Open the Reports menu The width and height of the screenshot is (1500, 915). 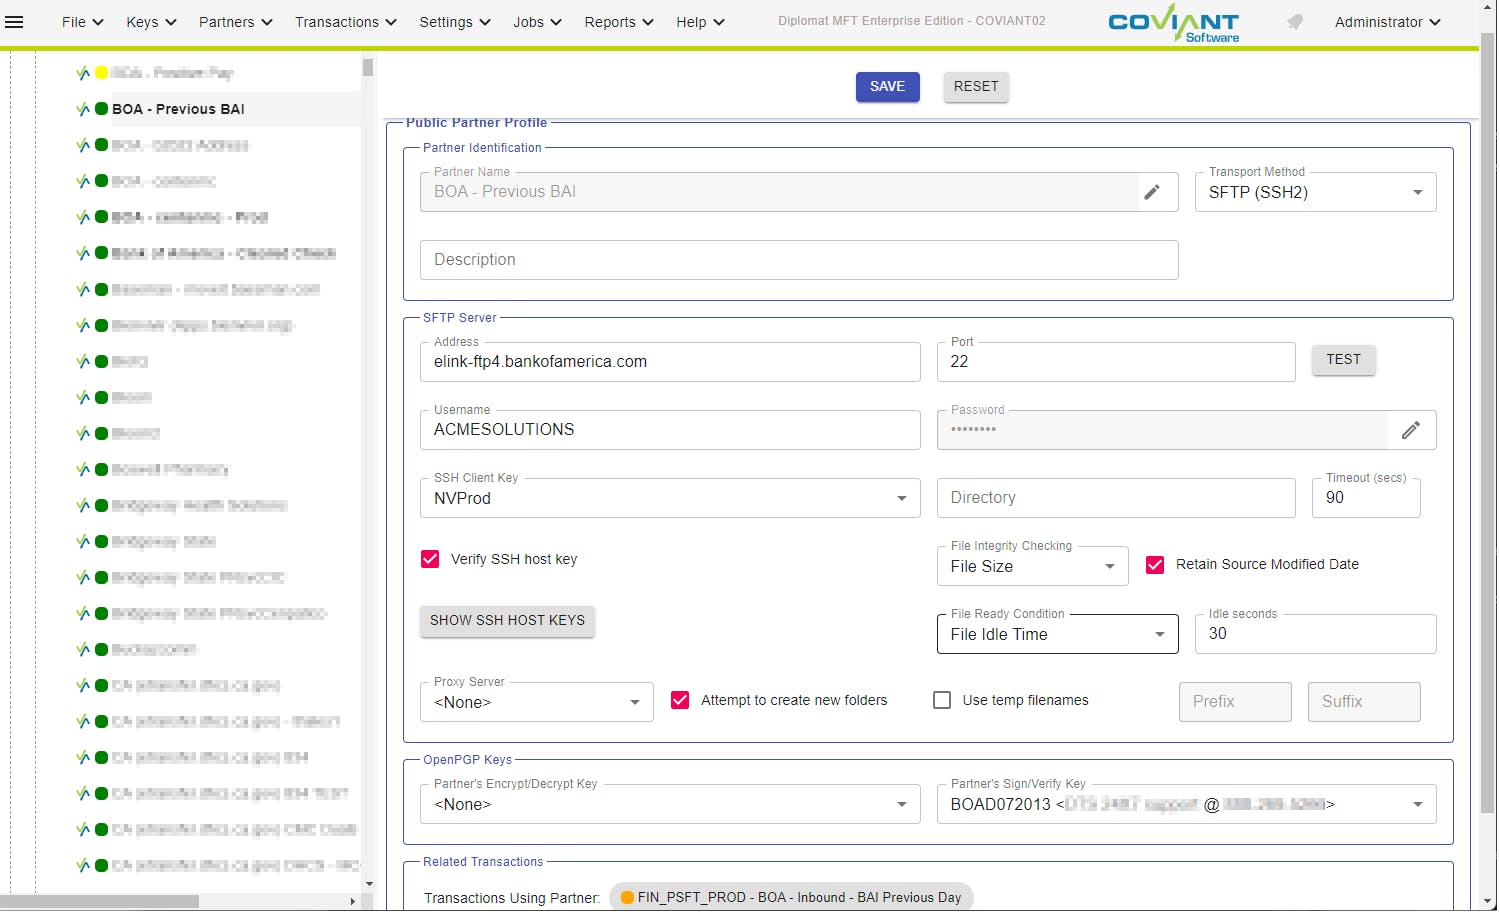[x=618, y=22]
